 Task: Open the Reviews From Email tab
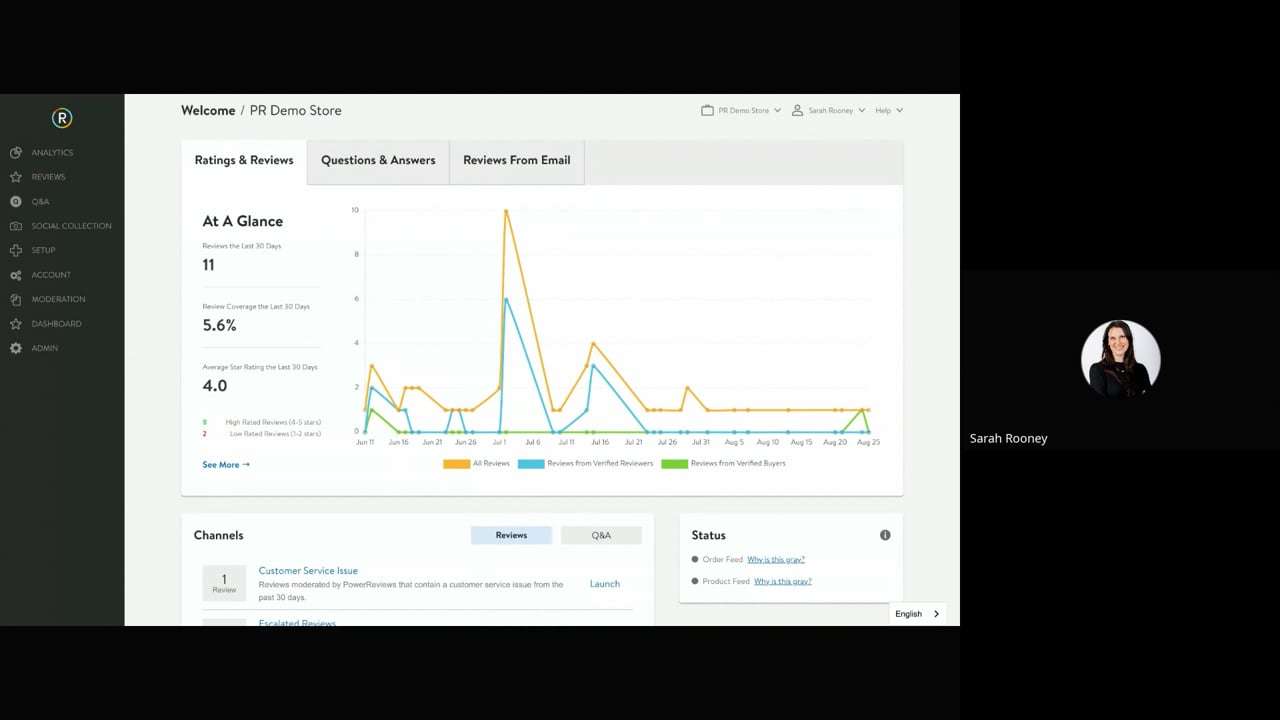pyautogui.click(x=517, y=160)
